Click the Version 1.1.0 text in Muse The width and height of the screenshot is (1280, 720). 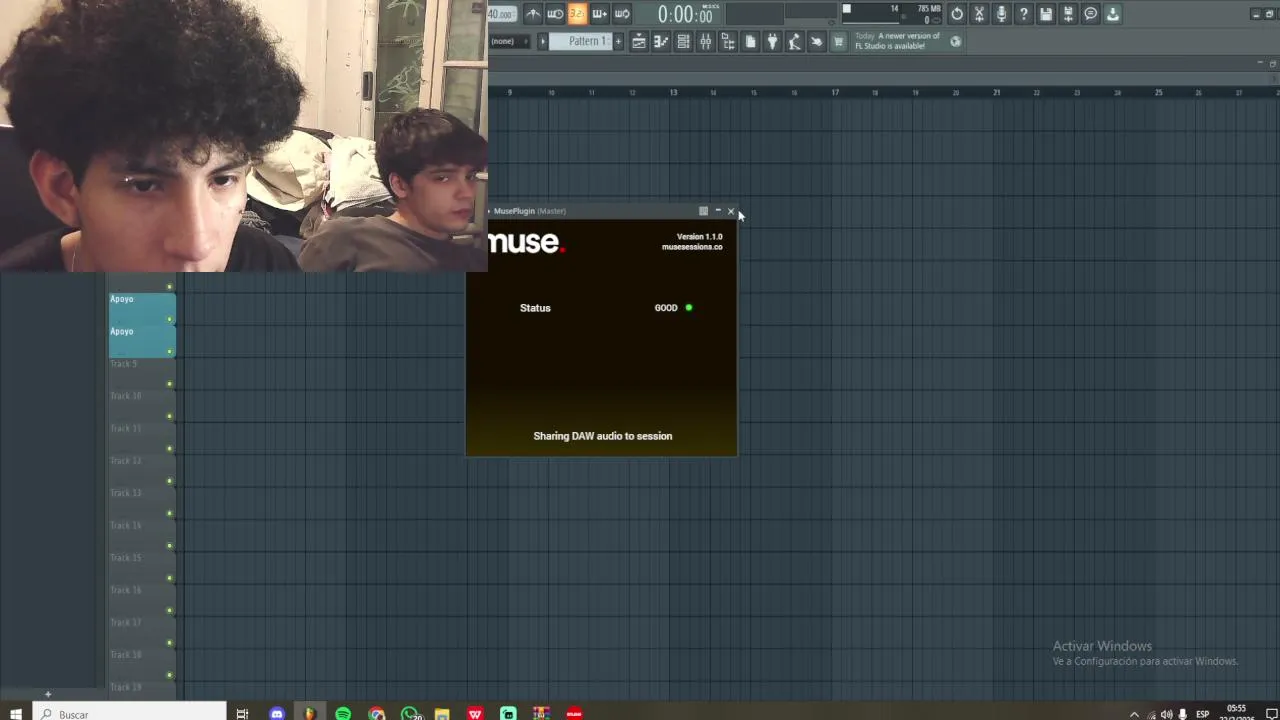tap(699, 237)
